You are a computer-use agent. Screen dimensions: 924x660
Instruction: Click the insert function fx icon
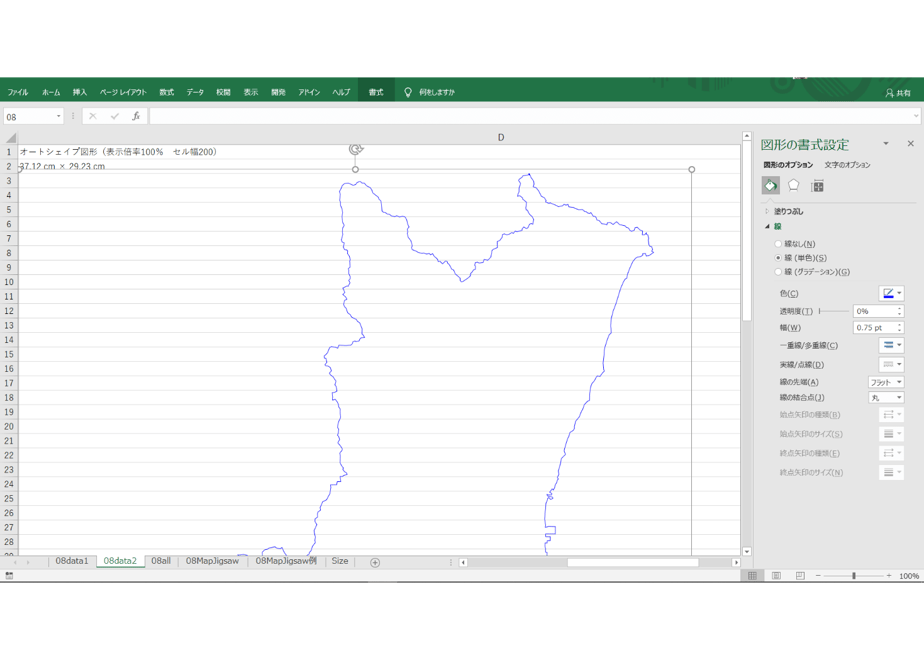point(136,116)
